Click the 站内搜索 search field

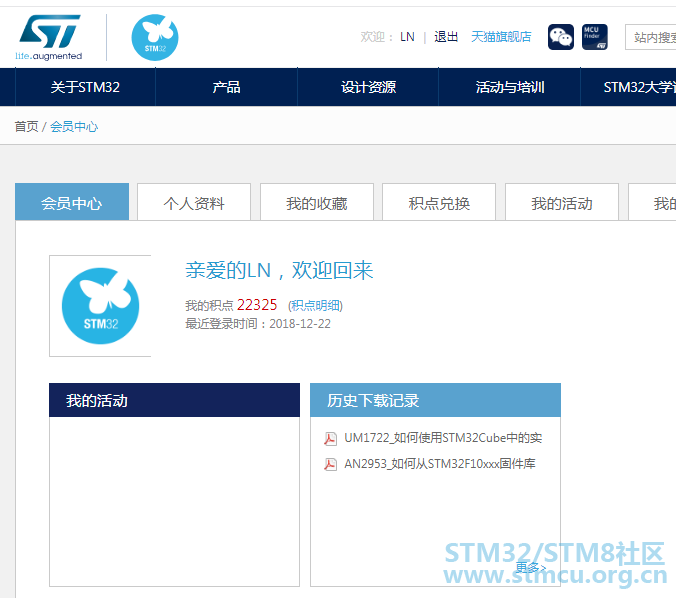[651, 37]
